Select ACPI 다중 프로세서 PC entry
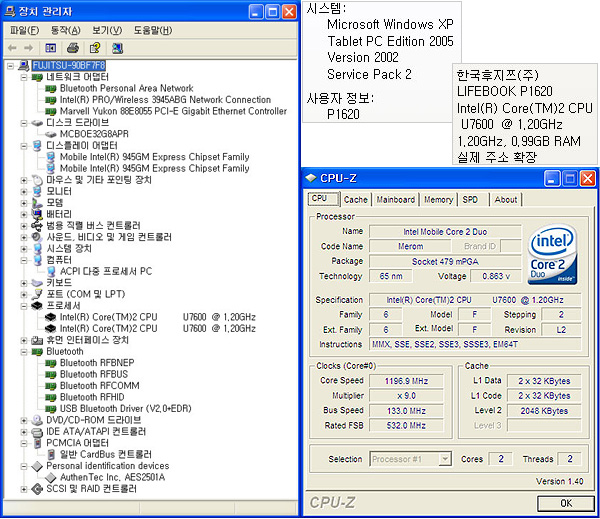600x519 pixels. [106, 272]
